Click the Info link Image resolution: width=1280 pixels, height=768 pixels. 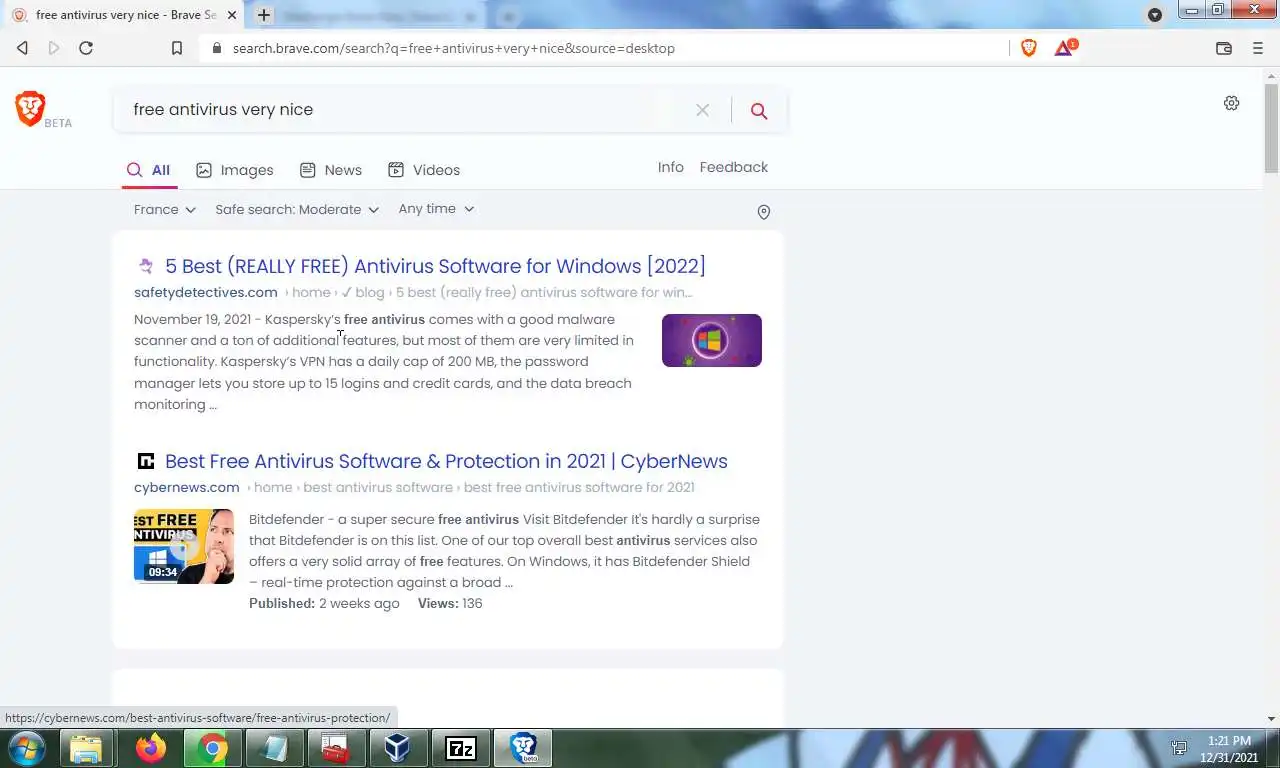pos(671,167)
